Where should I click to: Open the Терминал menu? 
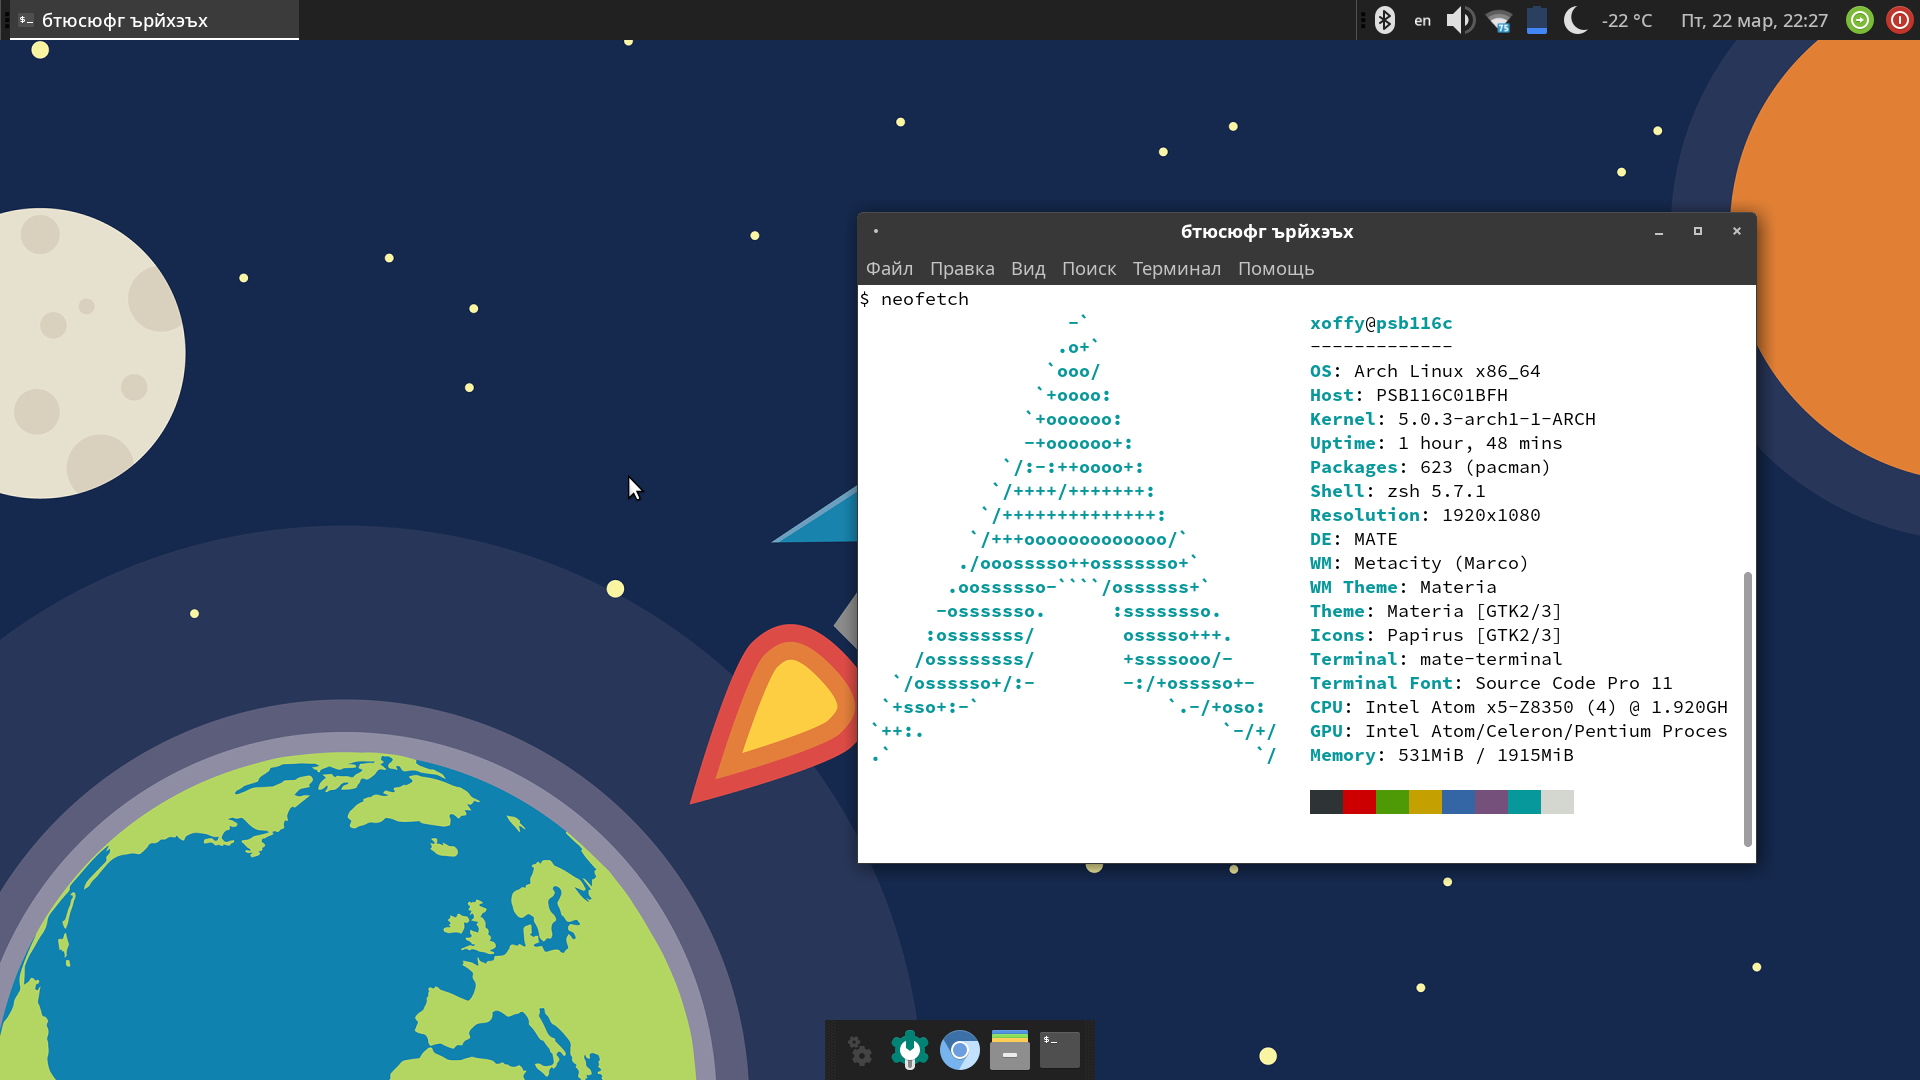1177,268
